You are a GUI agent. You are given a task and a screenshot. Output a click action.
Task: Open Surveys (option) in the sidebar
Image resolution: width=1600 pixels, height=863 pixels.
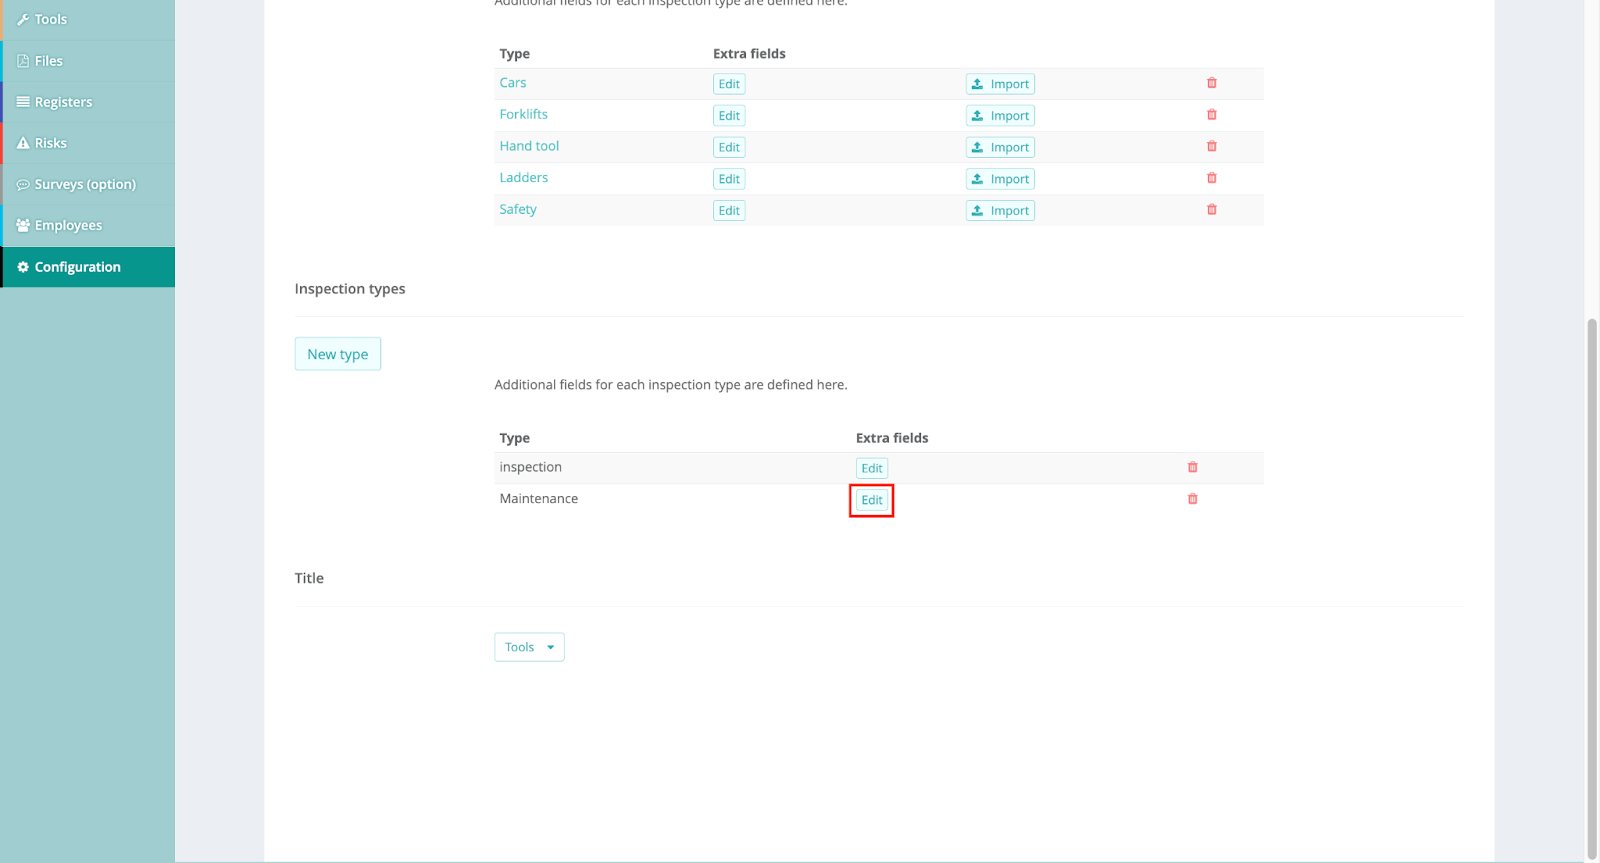(88, 184)
